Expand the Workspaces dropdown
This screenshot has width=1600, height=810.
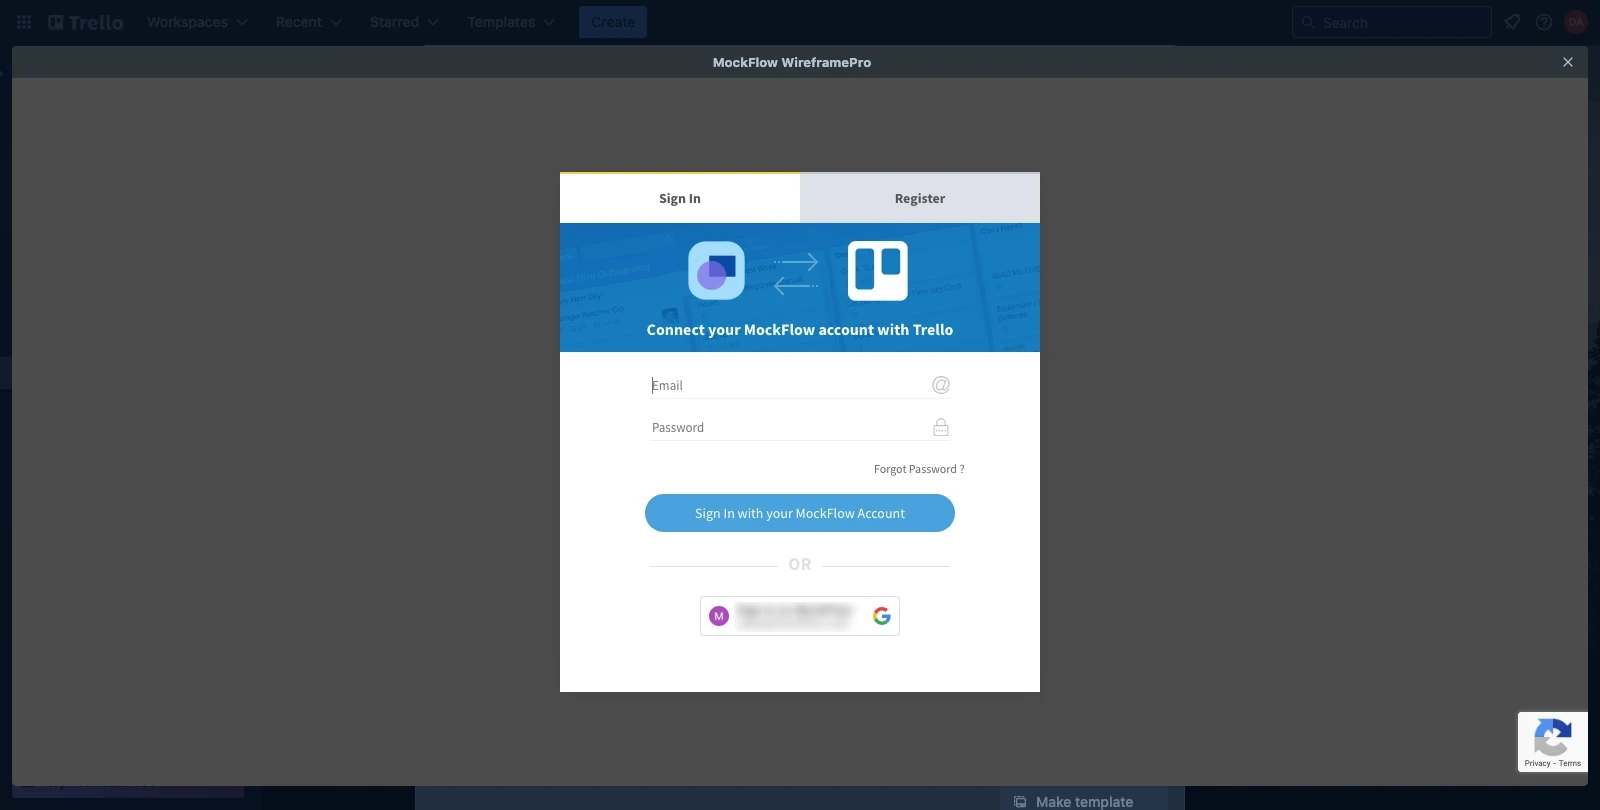pyautogui.click(x=197, y=22)
